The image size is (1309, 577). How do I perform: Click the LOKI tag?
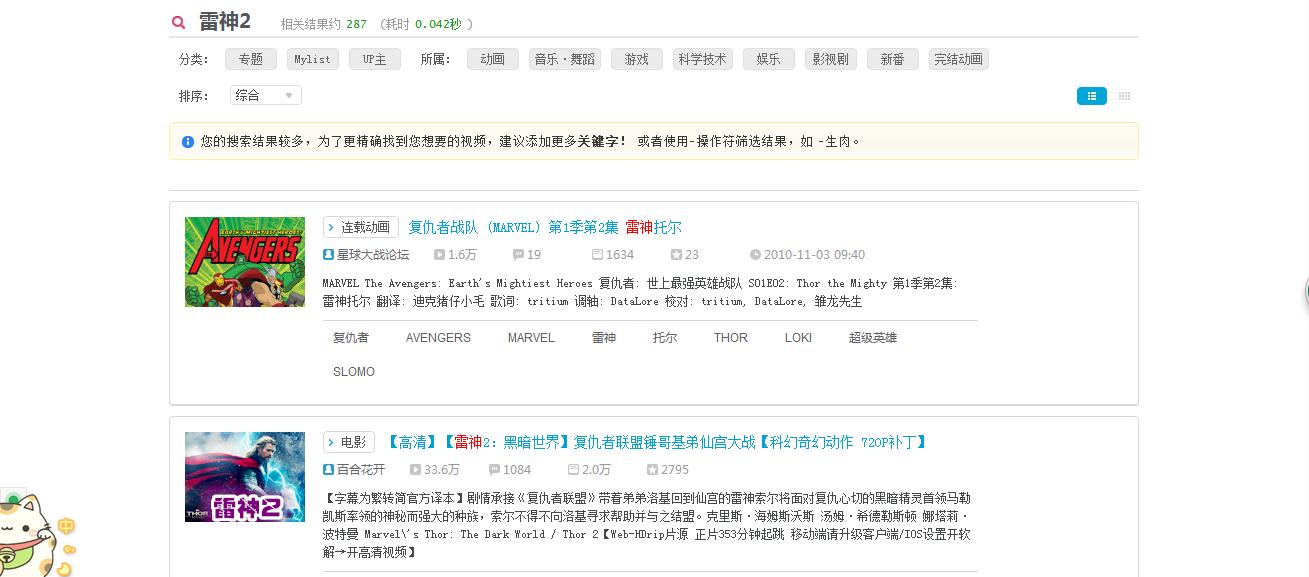pos(799,338)
